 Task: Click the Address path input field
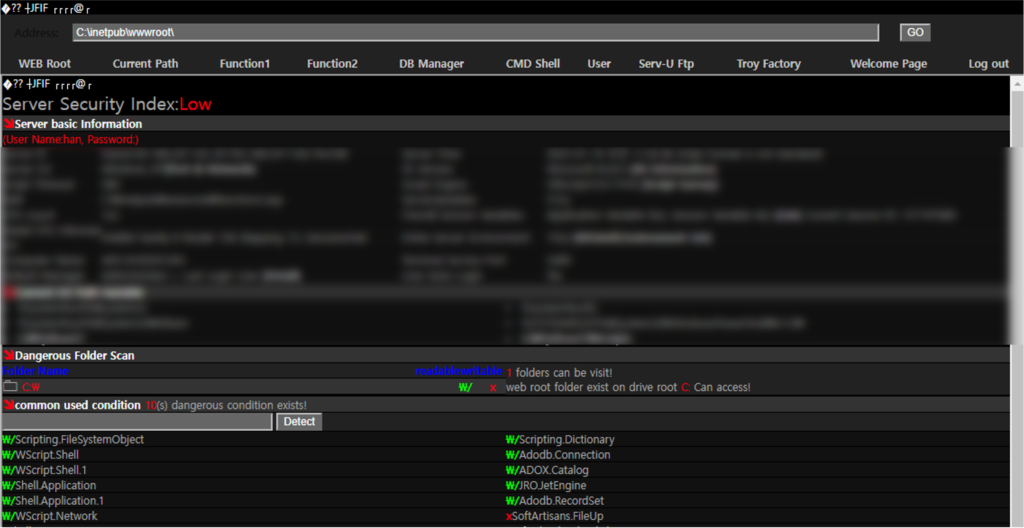tap(475, 33)
